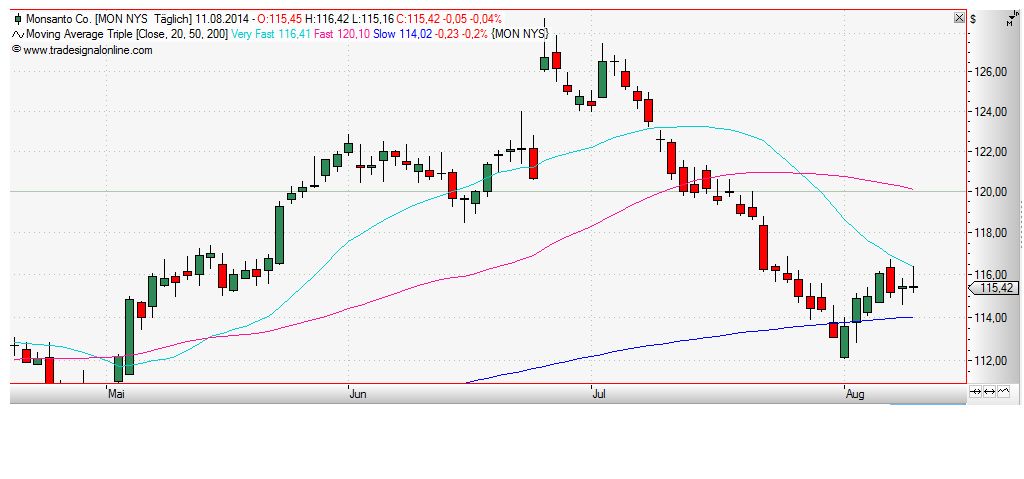Screen dimensions: 1024x479
Task: Click the opening price O:115,45 in header
Action: (281, 20)
